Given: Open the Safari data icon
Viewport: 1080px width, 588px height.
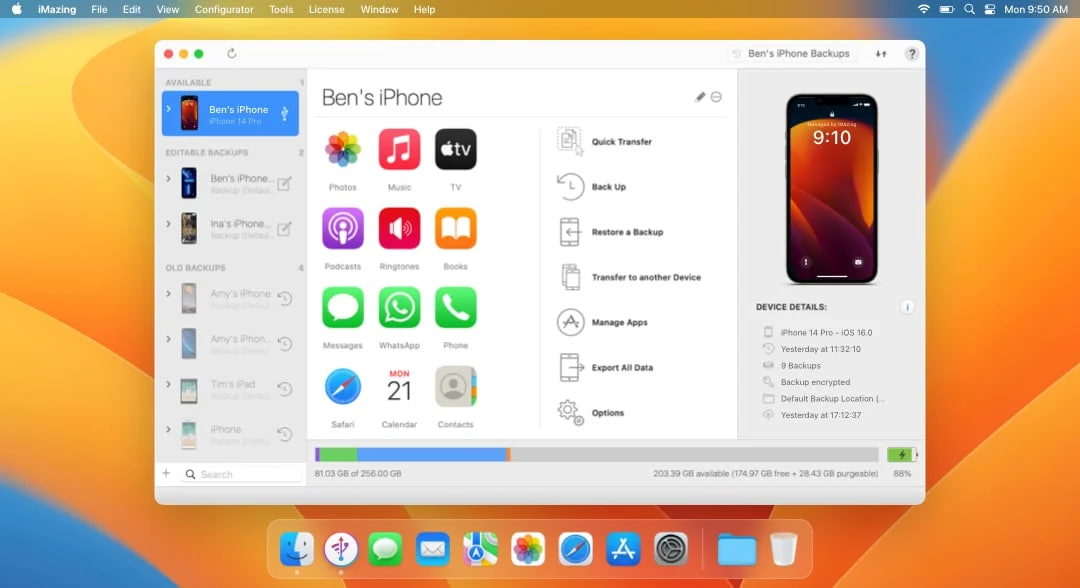Looking at the screenshot, I should (x=343, y=387).
